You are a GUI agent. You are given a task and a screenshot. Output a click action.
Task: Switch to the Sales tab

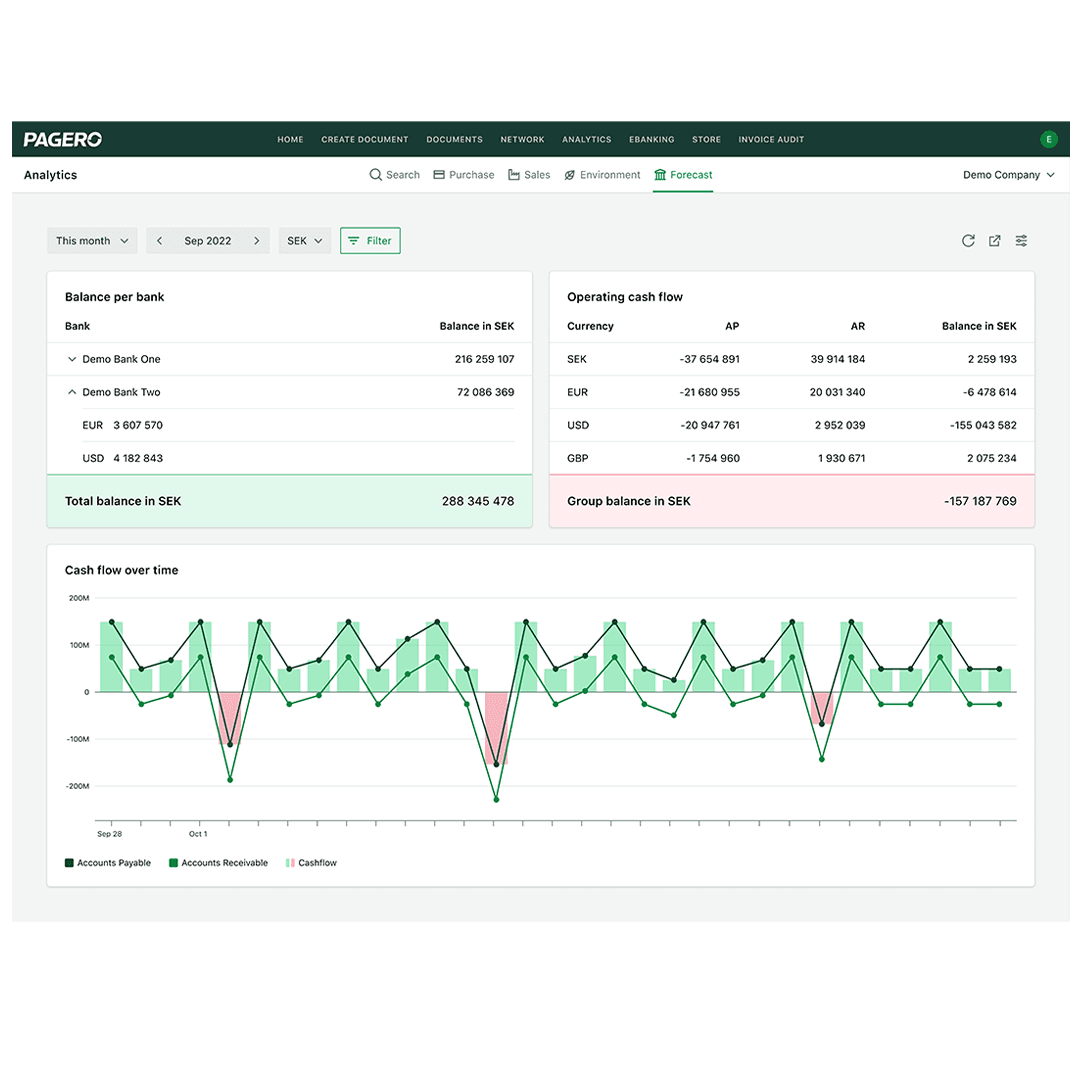click(x=529, y=175)
